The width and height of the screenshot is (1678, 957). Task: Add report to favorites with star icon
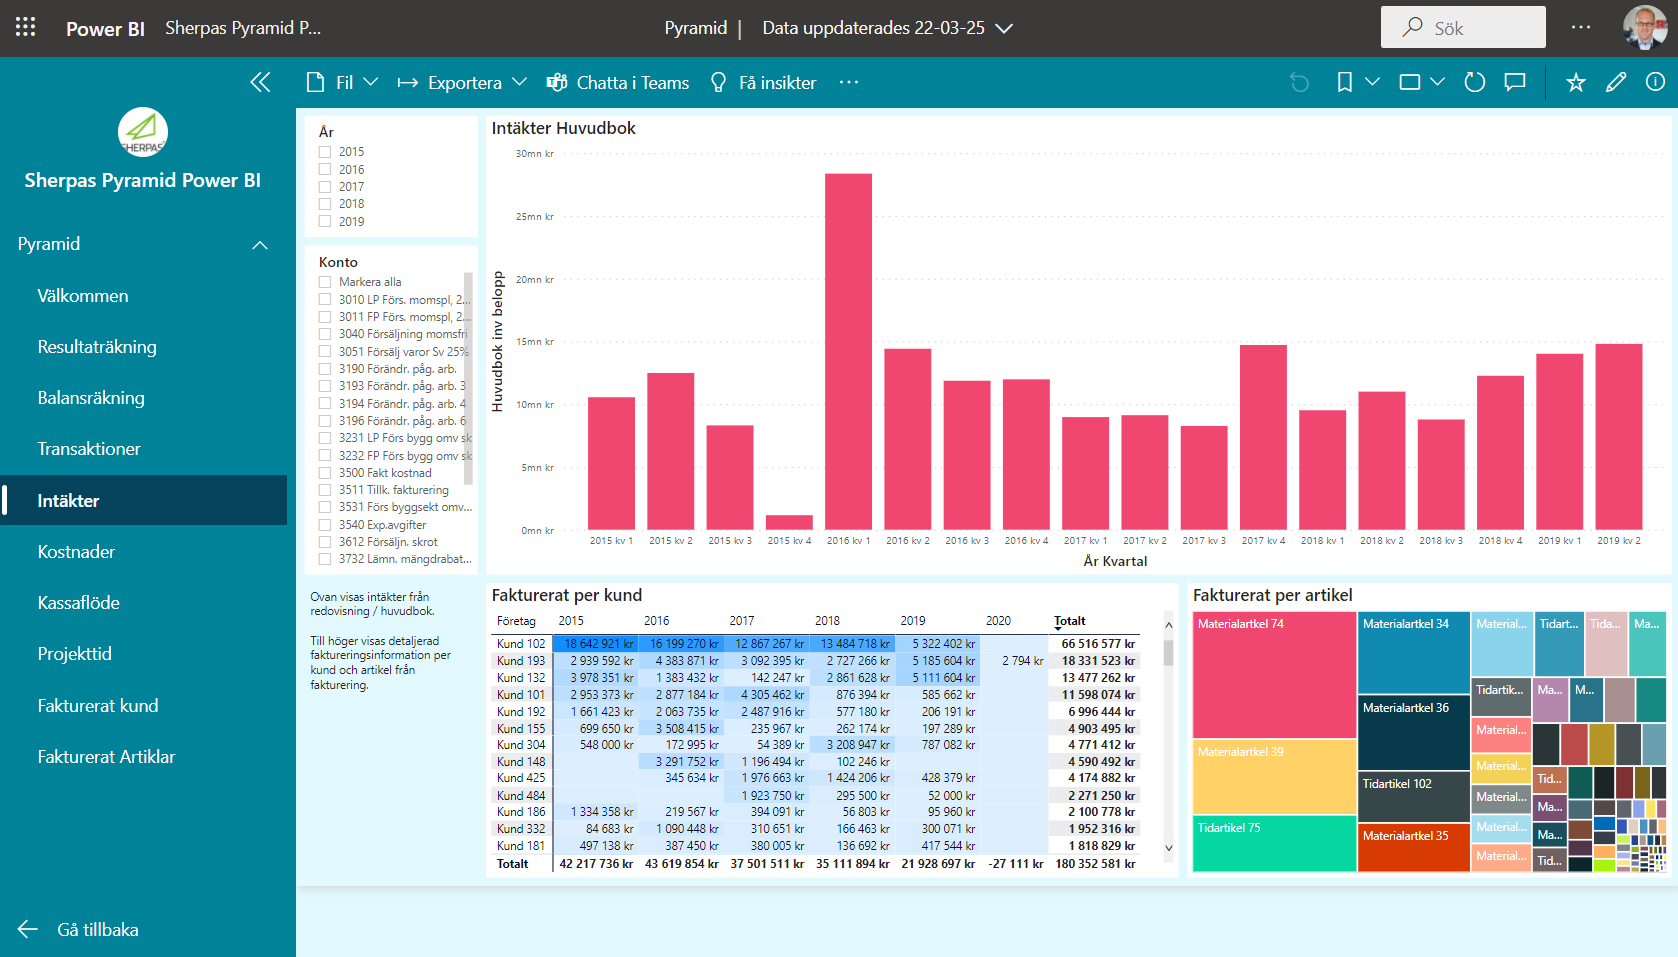pos(1575,82)
